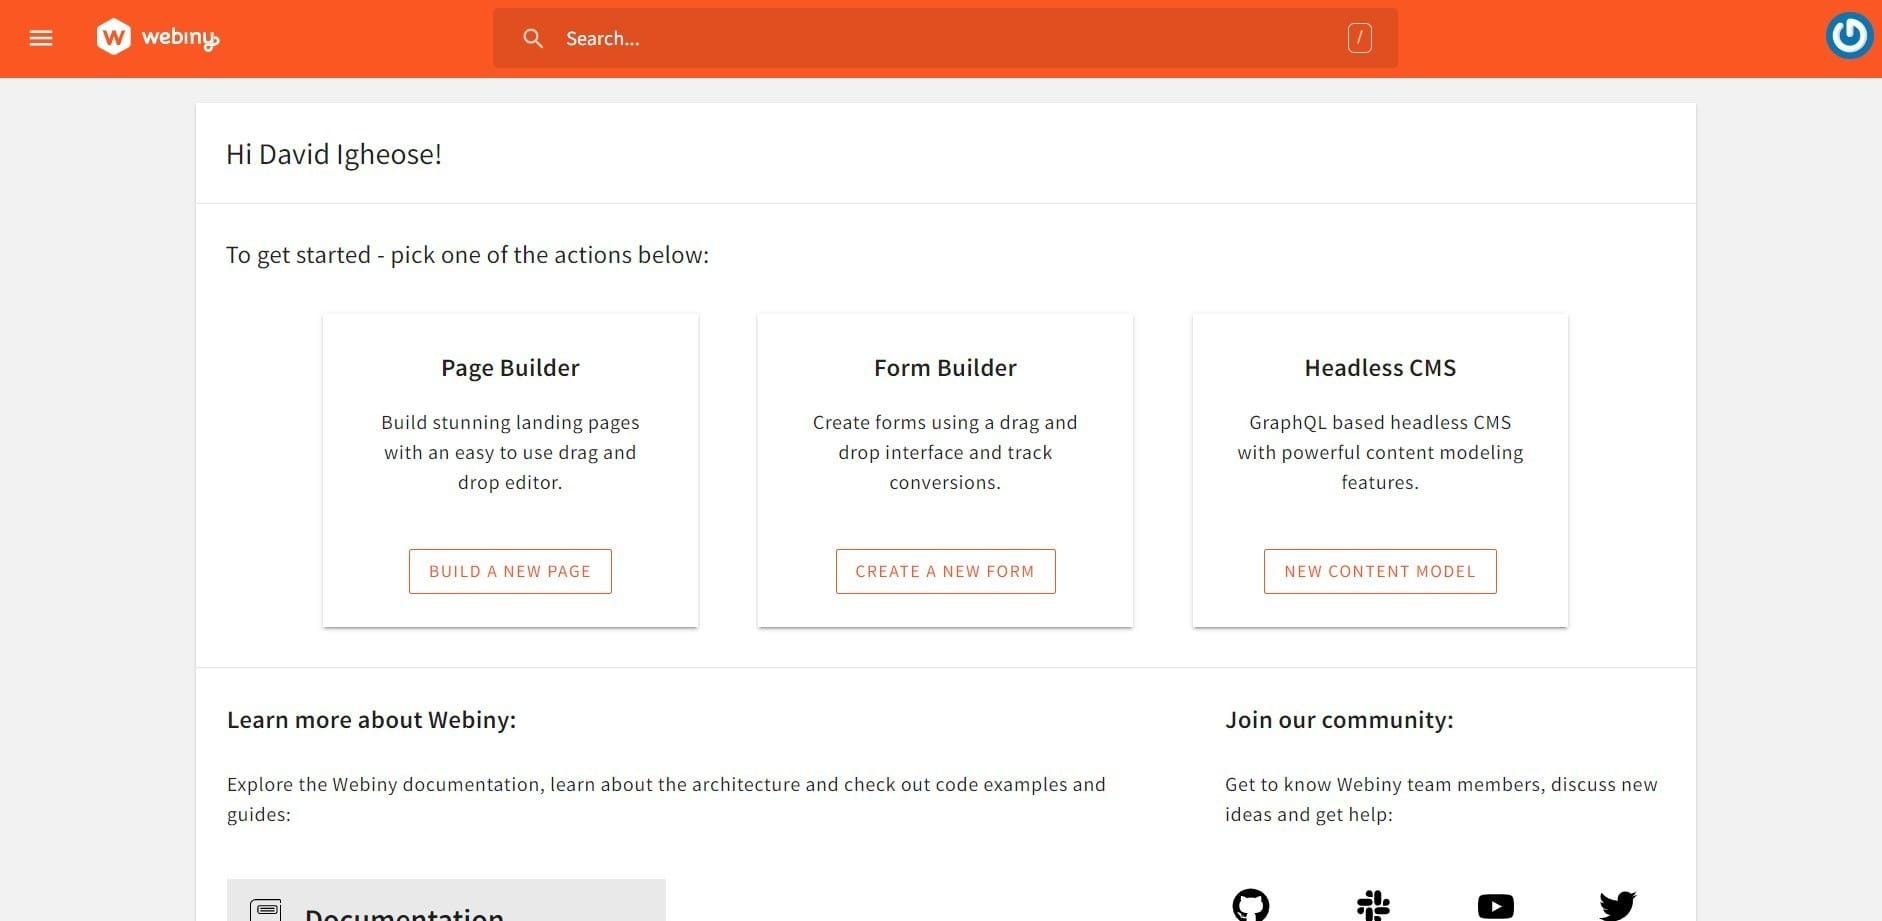Open the Twitter bird icon
Image resolution: width=1882 pixels, height=921 pixels.
pyautogui.click(x=1617, y=905)
